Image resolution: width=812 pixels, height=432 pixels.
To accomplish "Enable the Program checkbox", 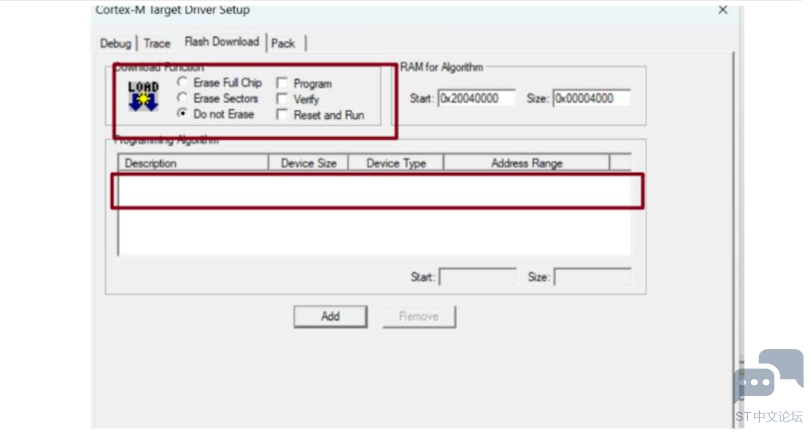I will (282, 83).
